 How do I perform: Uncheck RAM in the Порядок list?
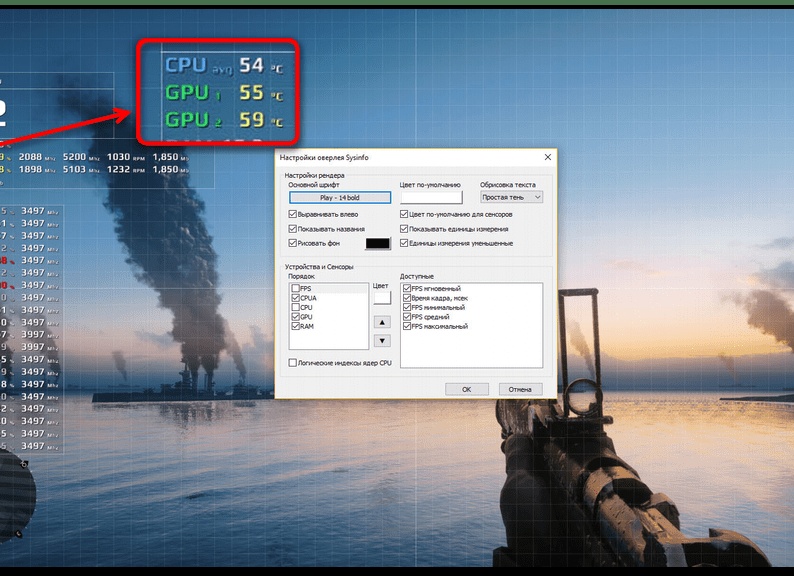click(x=296, y=326)
